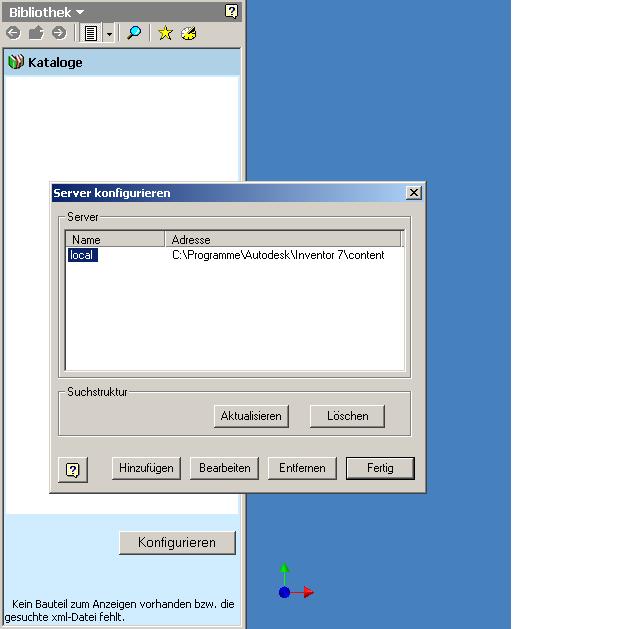
Task: Sort by the Adresse column header
Action: 283,239
